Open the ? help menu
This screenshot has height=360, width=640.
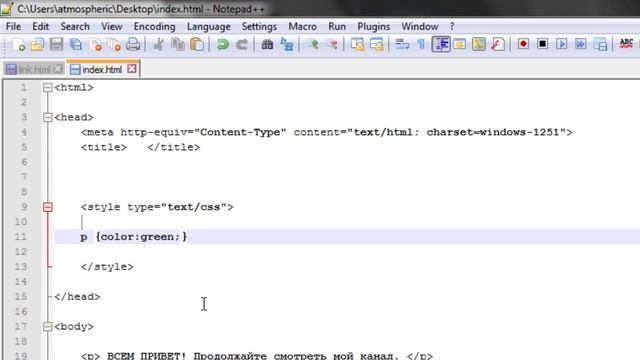[452, 27]
